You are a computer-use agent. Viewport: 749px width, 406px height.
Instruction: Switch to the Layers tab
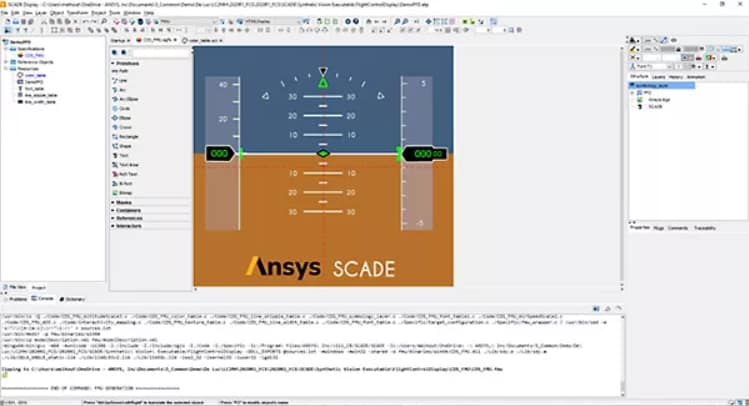[x=658, y=76]
